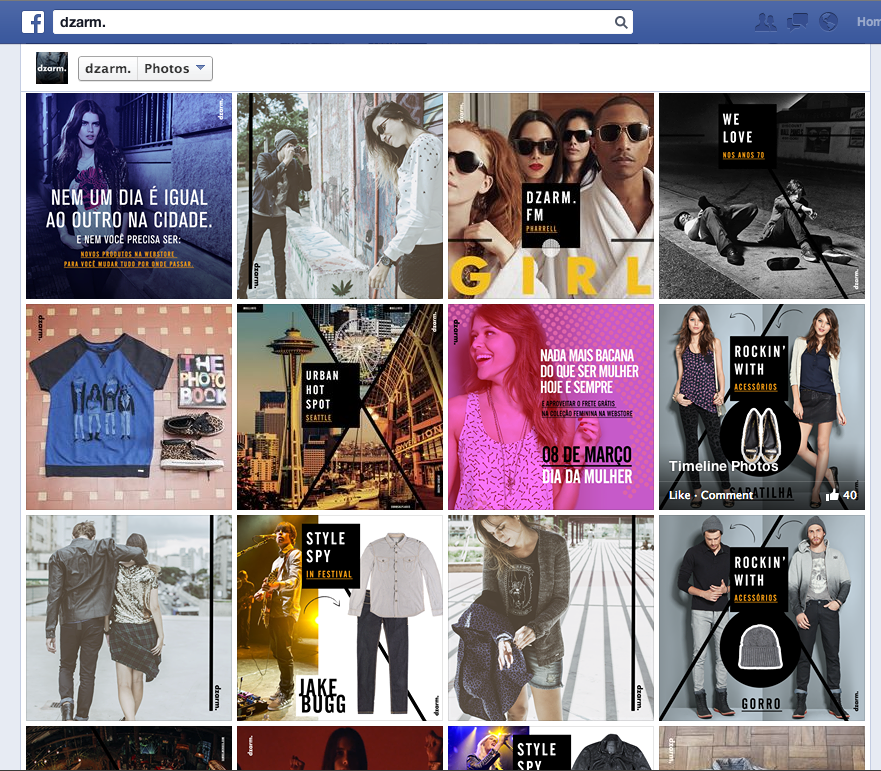Open the friend requests icon

tap(766, 22)
